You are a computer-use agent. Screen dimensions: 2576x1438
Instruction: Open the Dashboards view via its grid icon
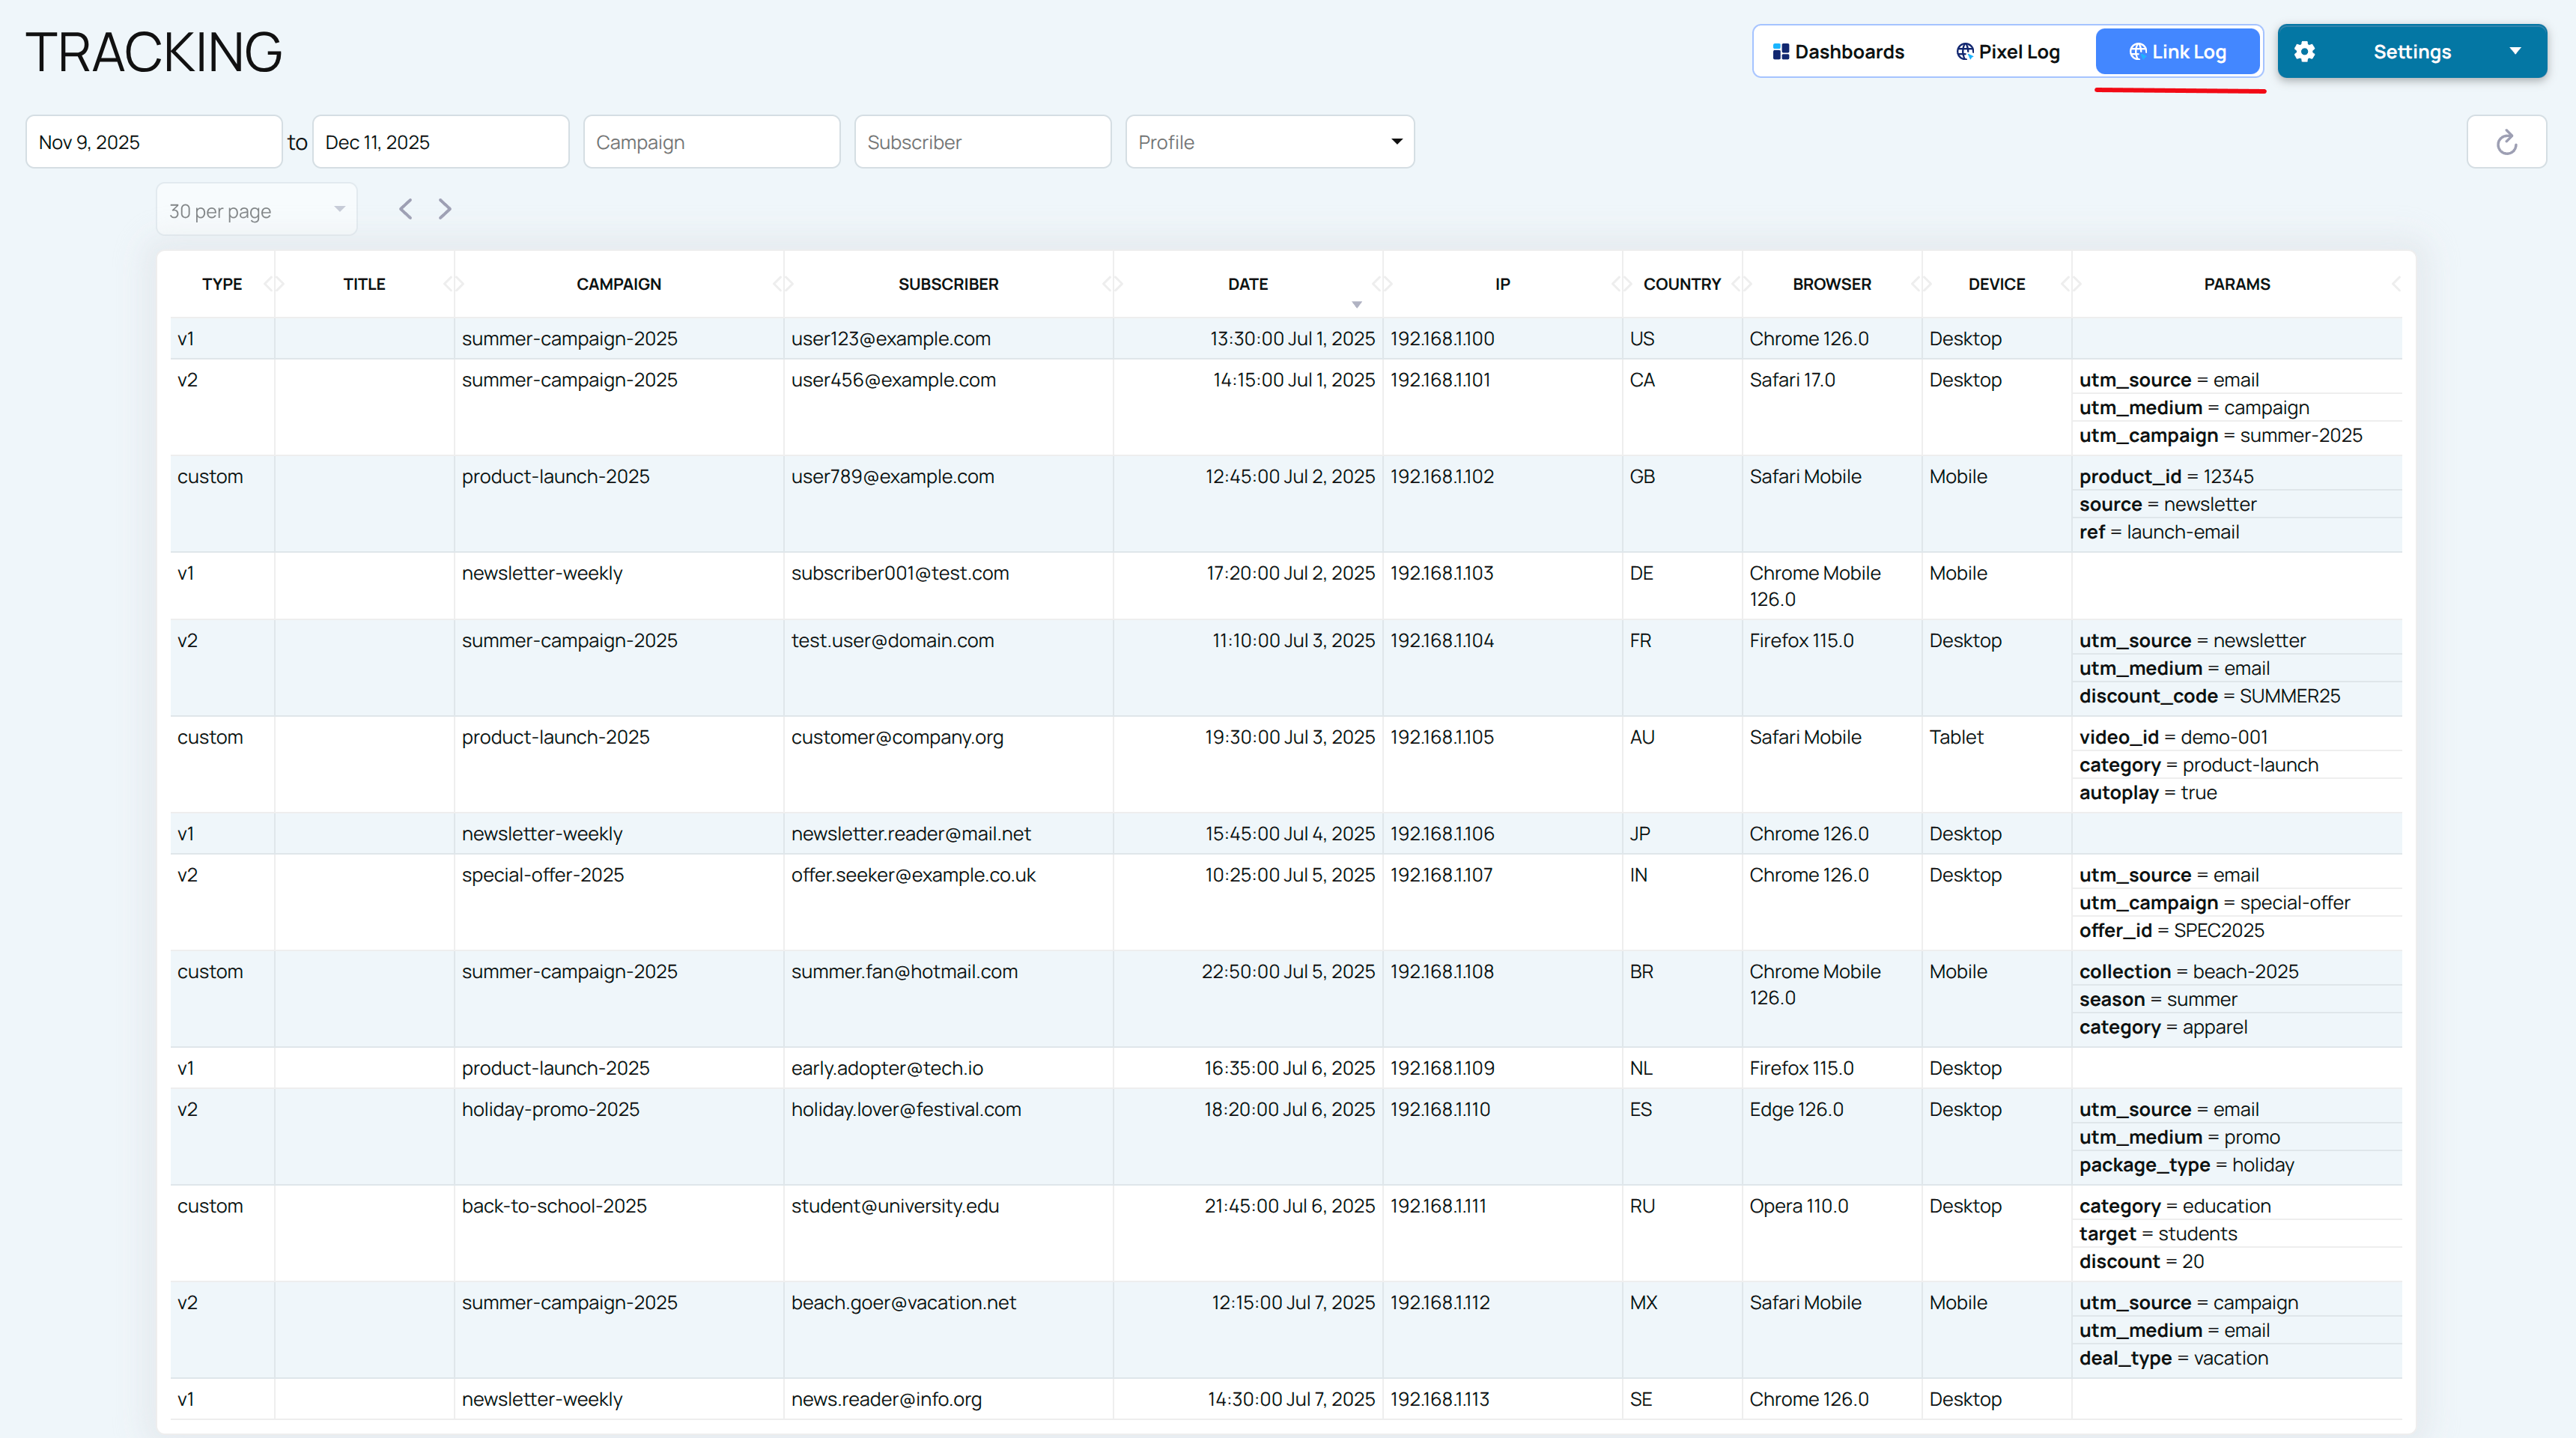[1783, 51]
